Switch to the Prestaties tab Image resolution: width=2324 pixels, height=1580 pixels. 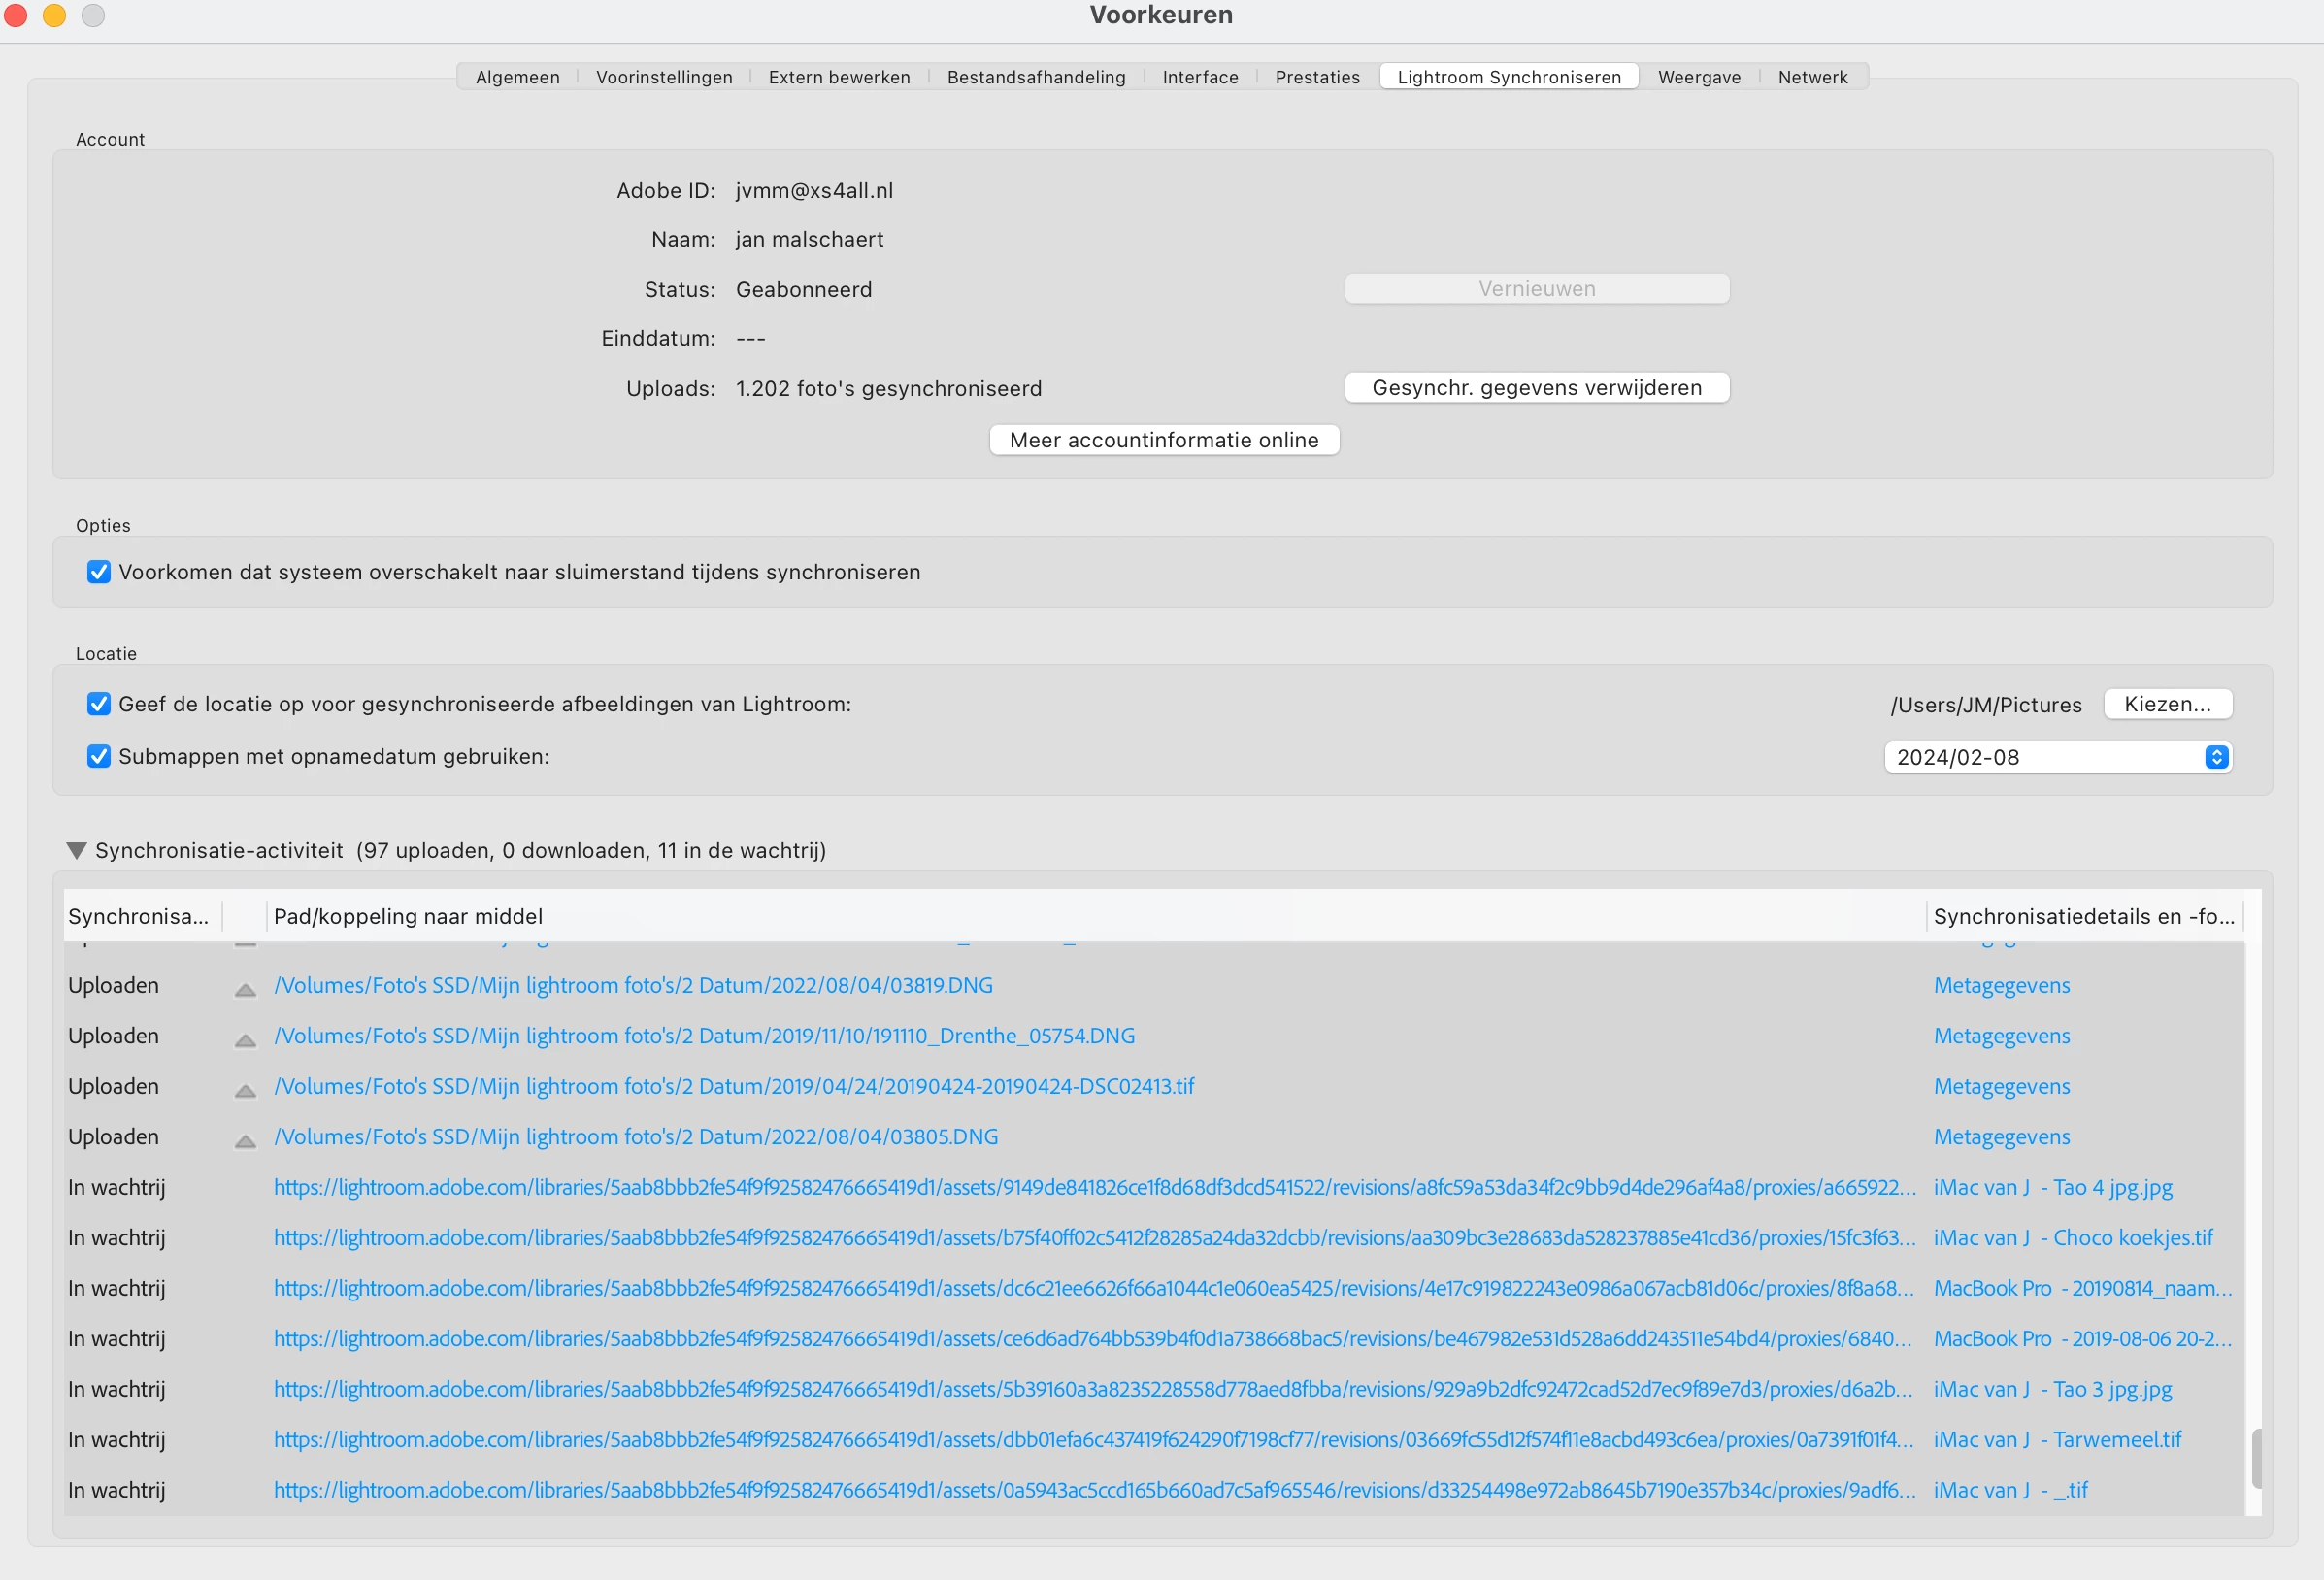pos(1316,77)
